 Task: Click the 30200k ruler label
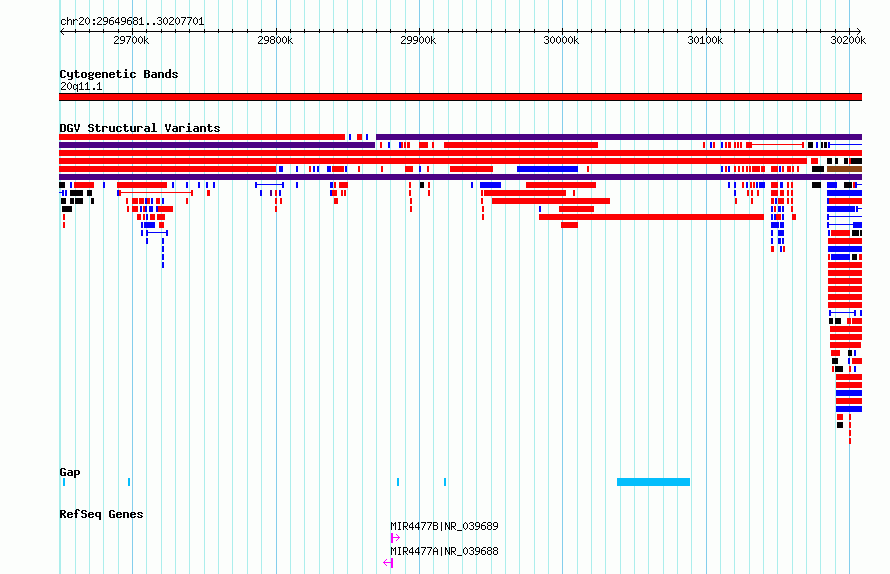pyautogui.click(x=848, y=40)
